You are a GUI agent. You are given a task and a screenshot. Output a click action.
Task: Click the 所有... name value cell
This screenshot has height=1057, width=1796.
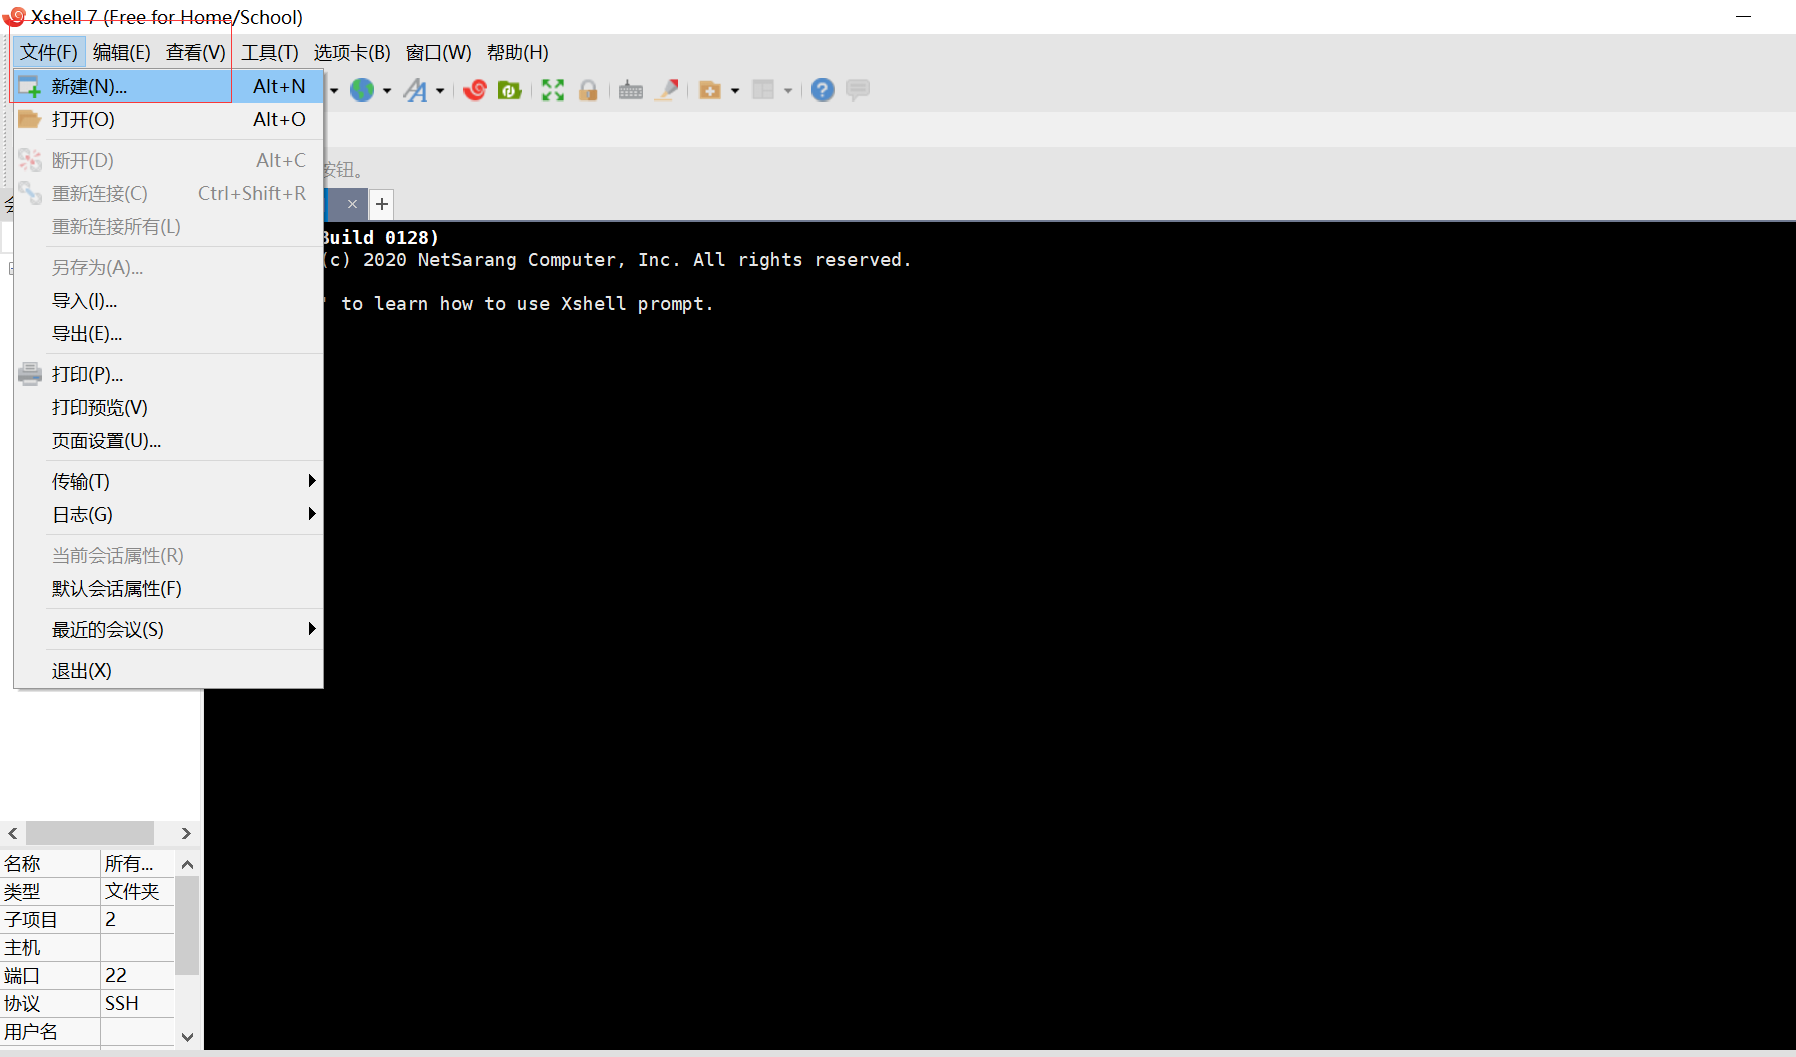138,863
